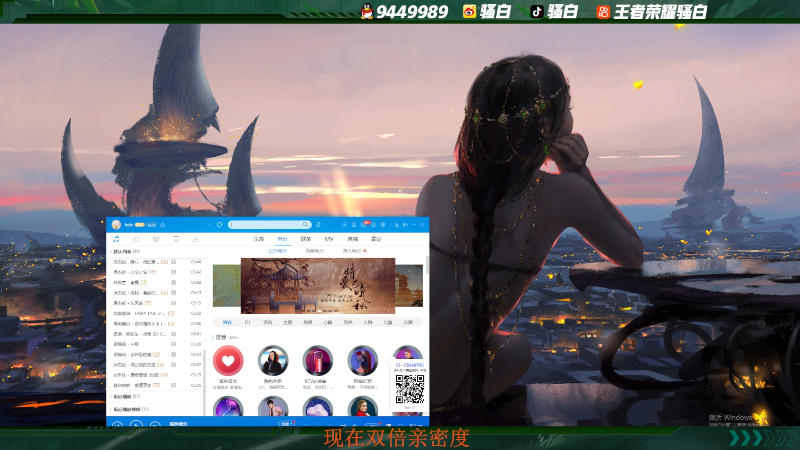Viewport: 800px width, 450px height.
Task: Select the 高潮电台 sub-tab
Action: click(315, 251)
